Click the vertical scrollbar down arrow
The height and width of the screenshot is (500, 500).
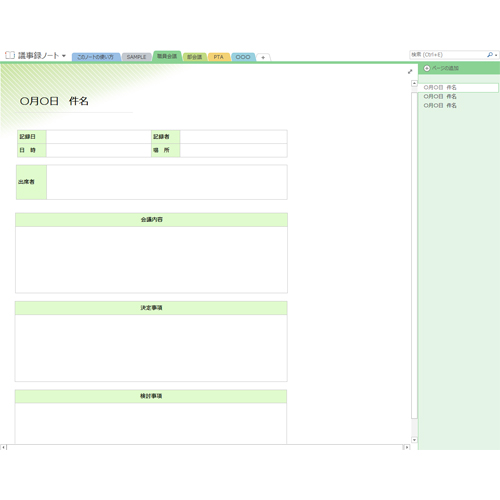click(x=414, y=440)
